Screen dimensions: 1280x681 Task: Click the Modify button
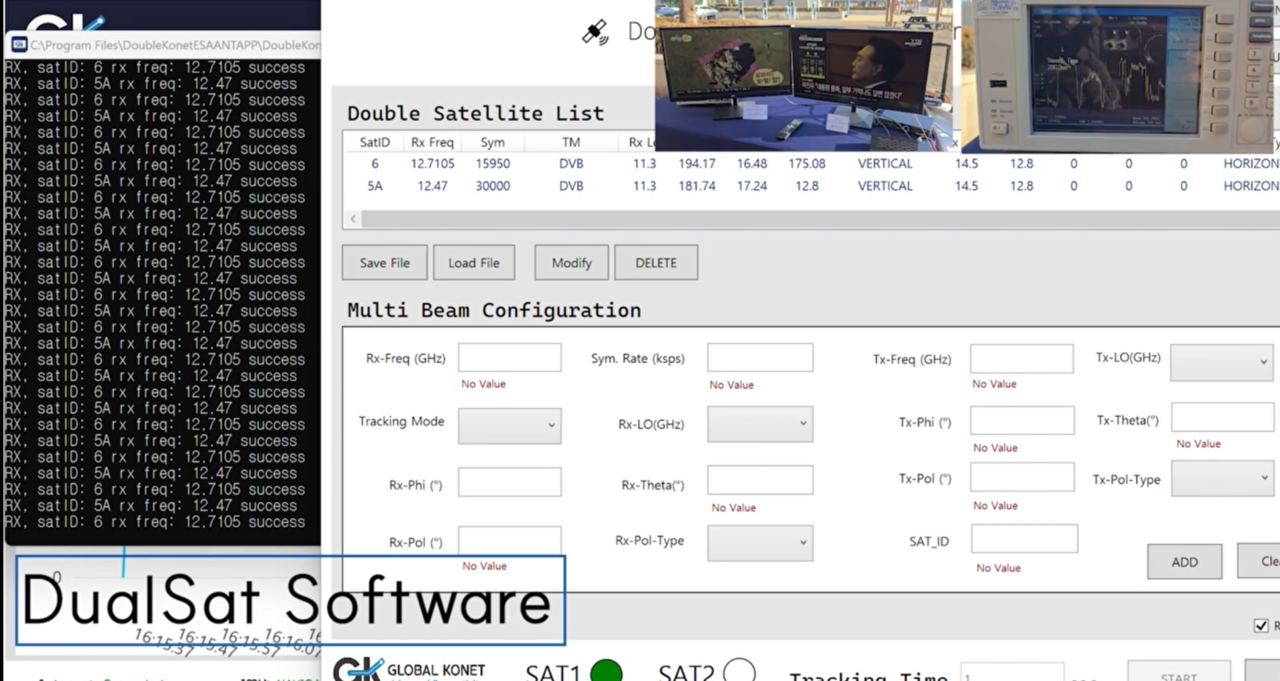(572, 263)
